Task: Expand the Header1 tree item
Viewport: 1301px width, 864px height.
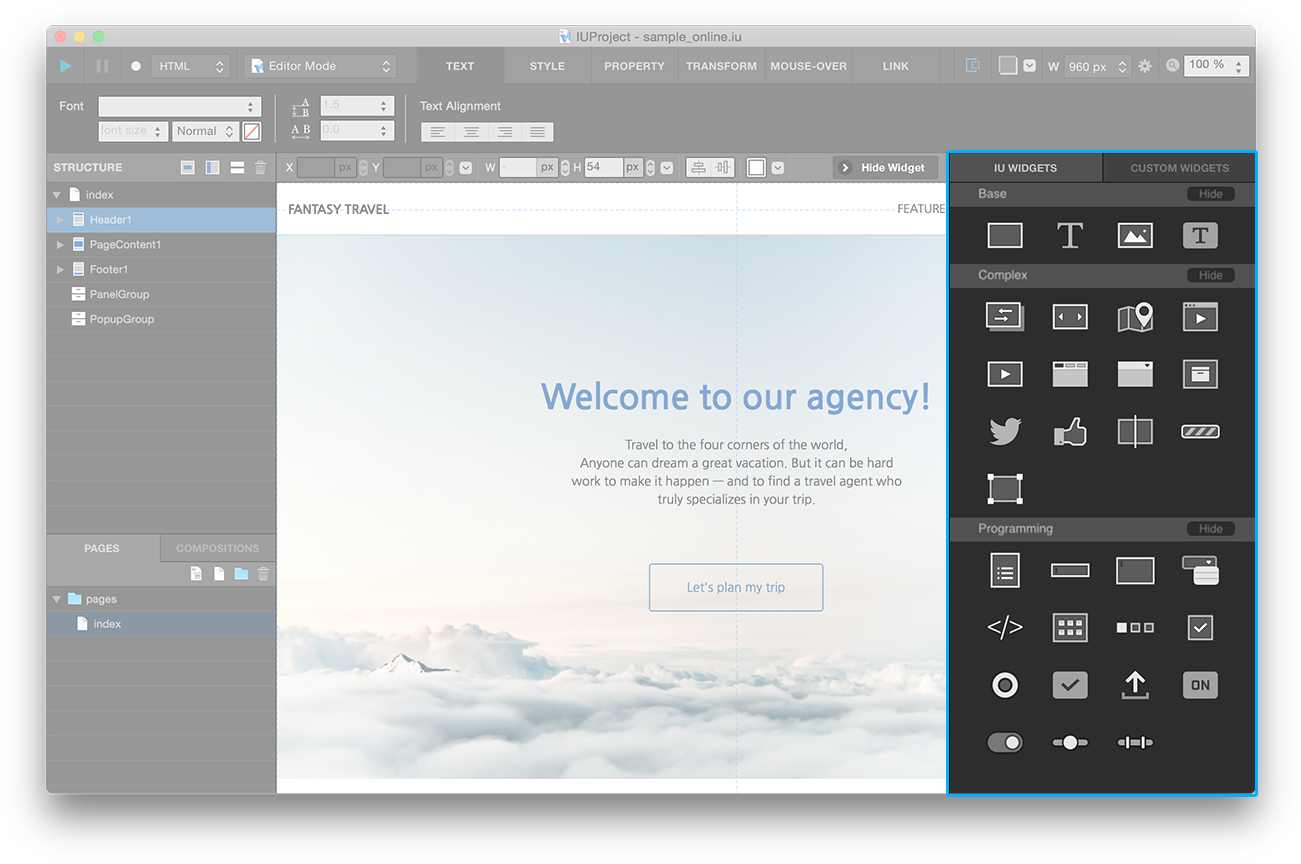Action: [x=60, y=220]
